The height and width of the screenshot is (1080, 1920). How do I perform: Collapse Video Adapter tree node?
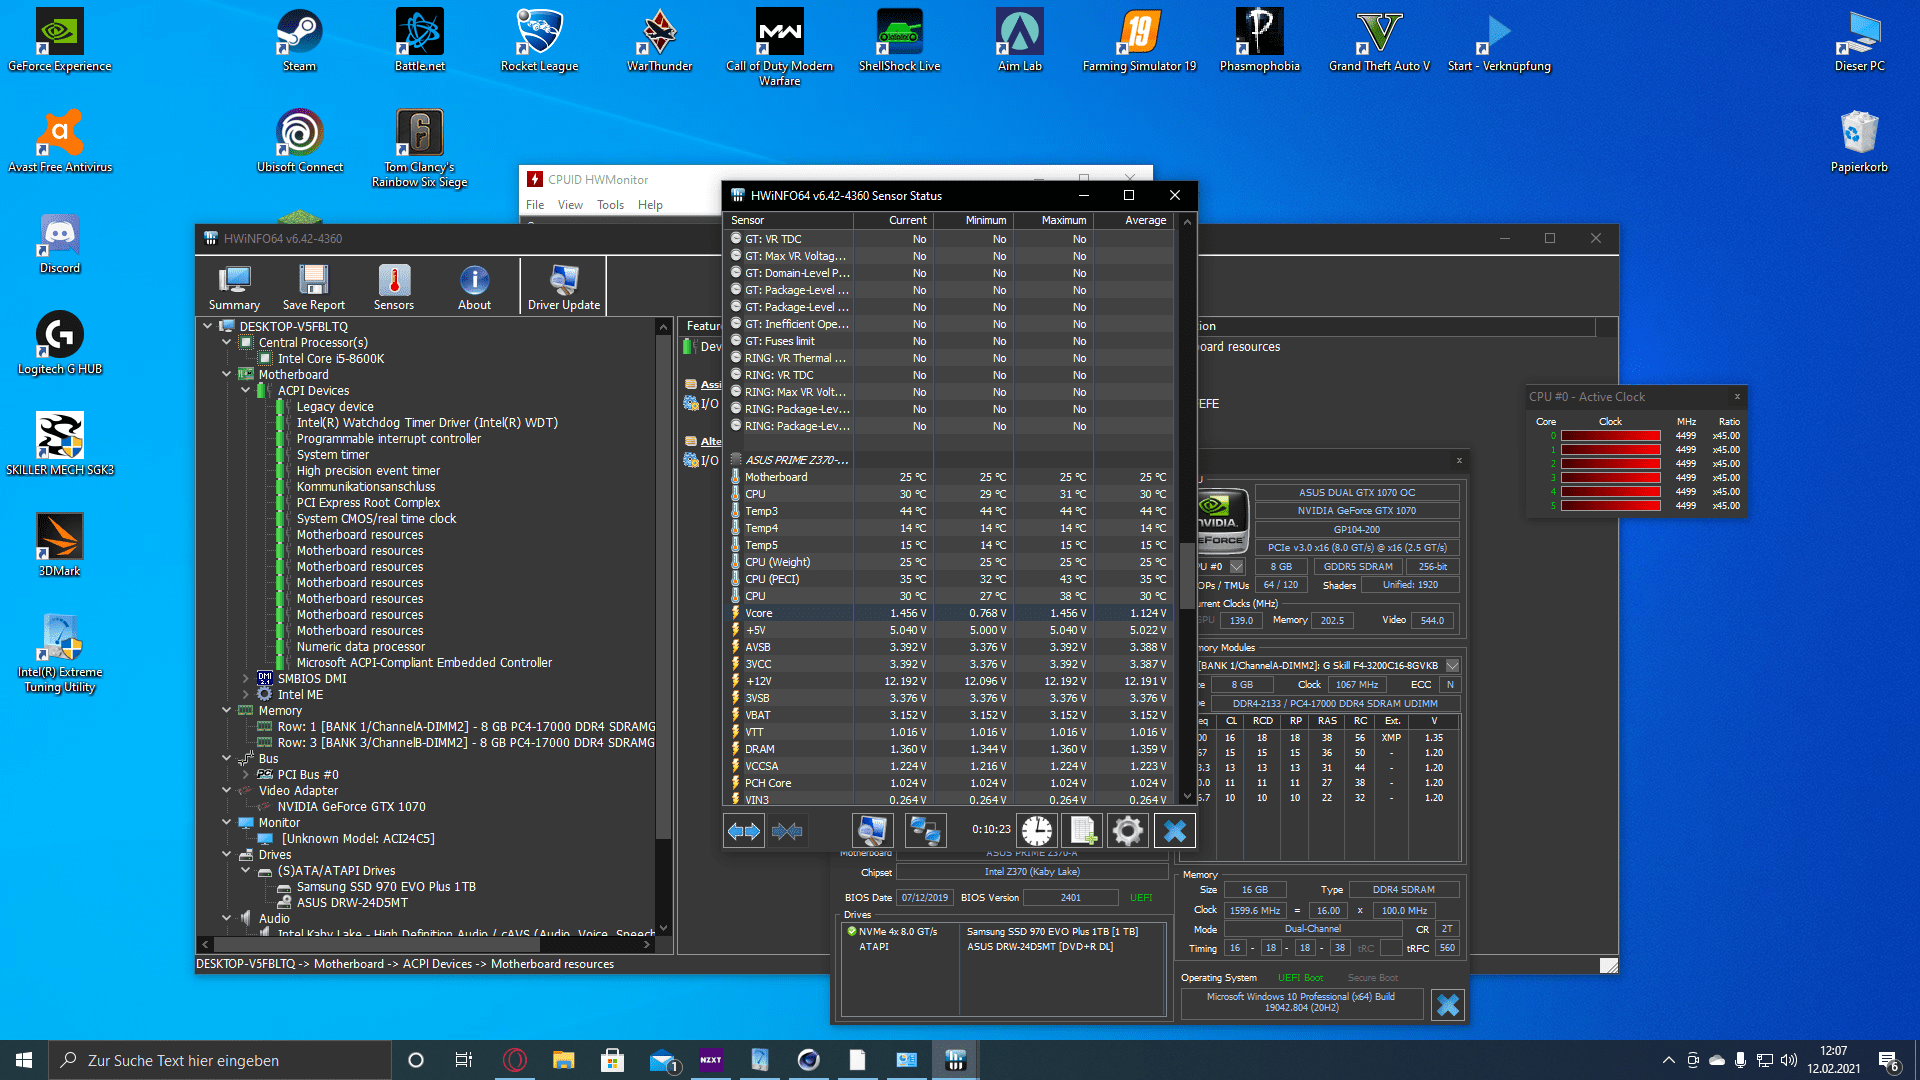point(227,790)
